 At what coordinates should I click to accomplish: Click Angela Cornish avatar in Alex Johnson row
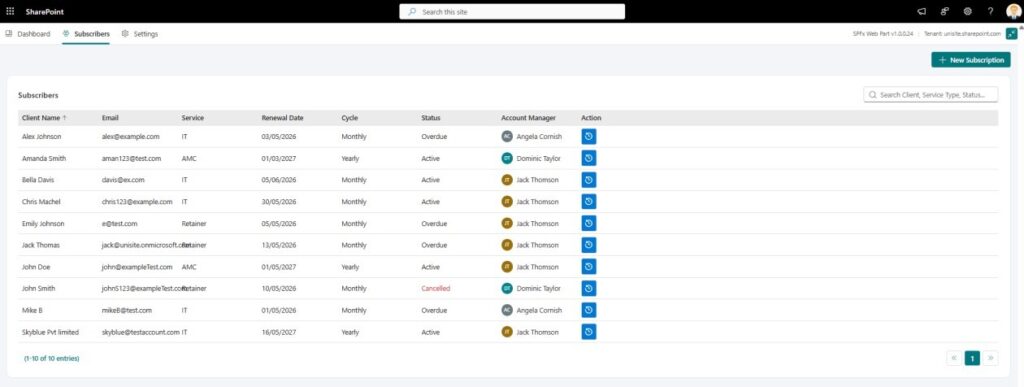pos(507,136)
